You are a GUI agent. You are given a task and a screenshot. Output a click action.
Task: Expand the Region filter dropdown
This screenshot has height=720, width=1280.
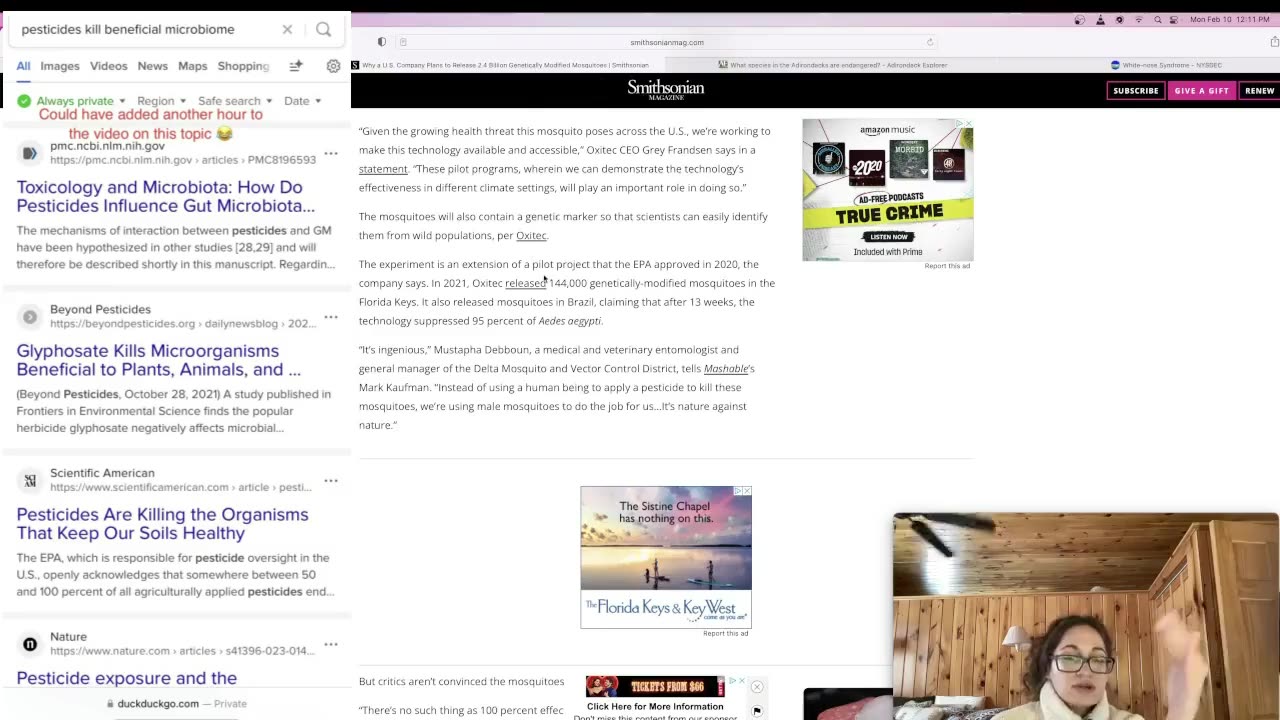[x=161, y=101]
